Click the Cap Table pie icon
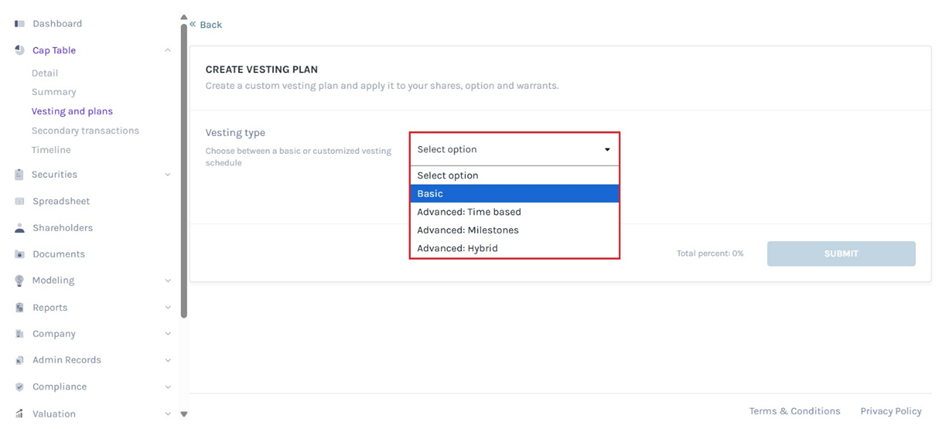Image resolution: width=939 pixels, height=429 pixels. (x=20, y=50)
